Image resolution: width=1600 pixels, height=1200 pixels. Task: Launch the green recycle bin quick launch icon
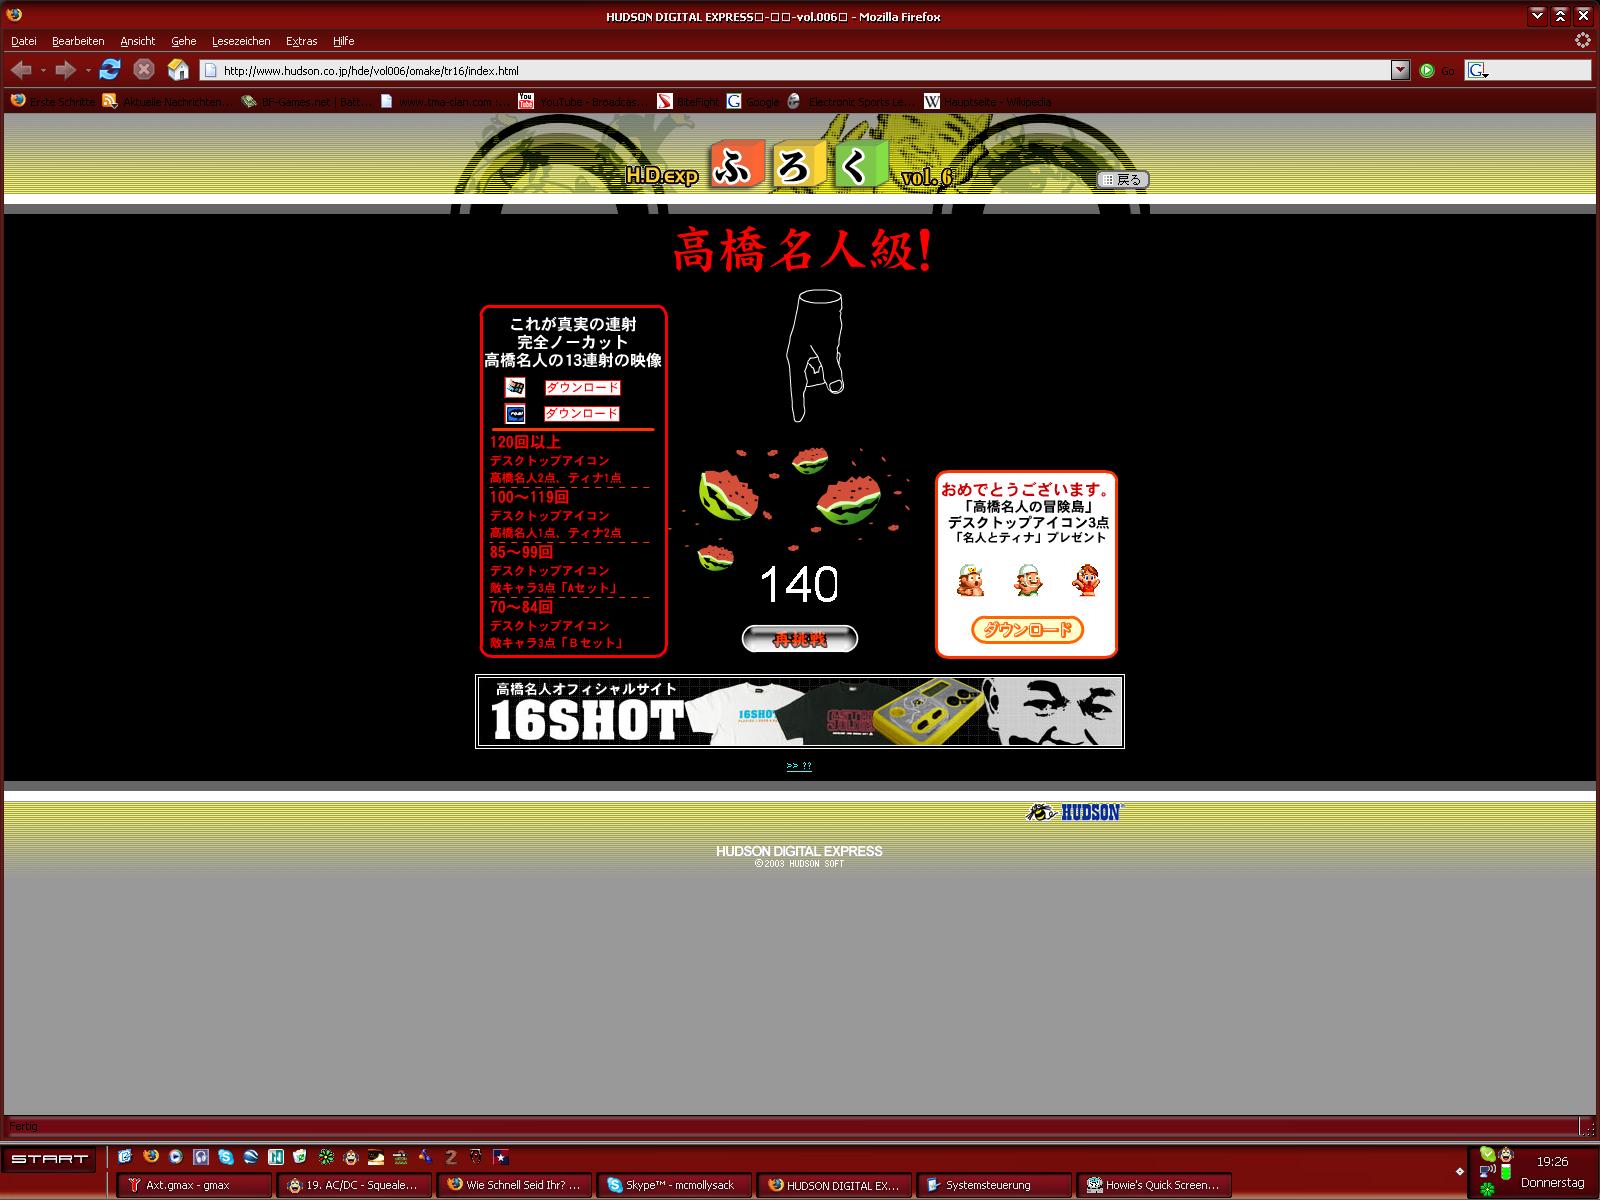(x=301, y=1157)
